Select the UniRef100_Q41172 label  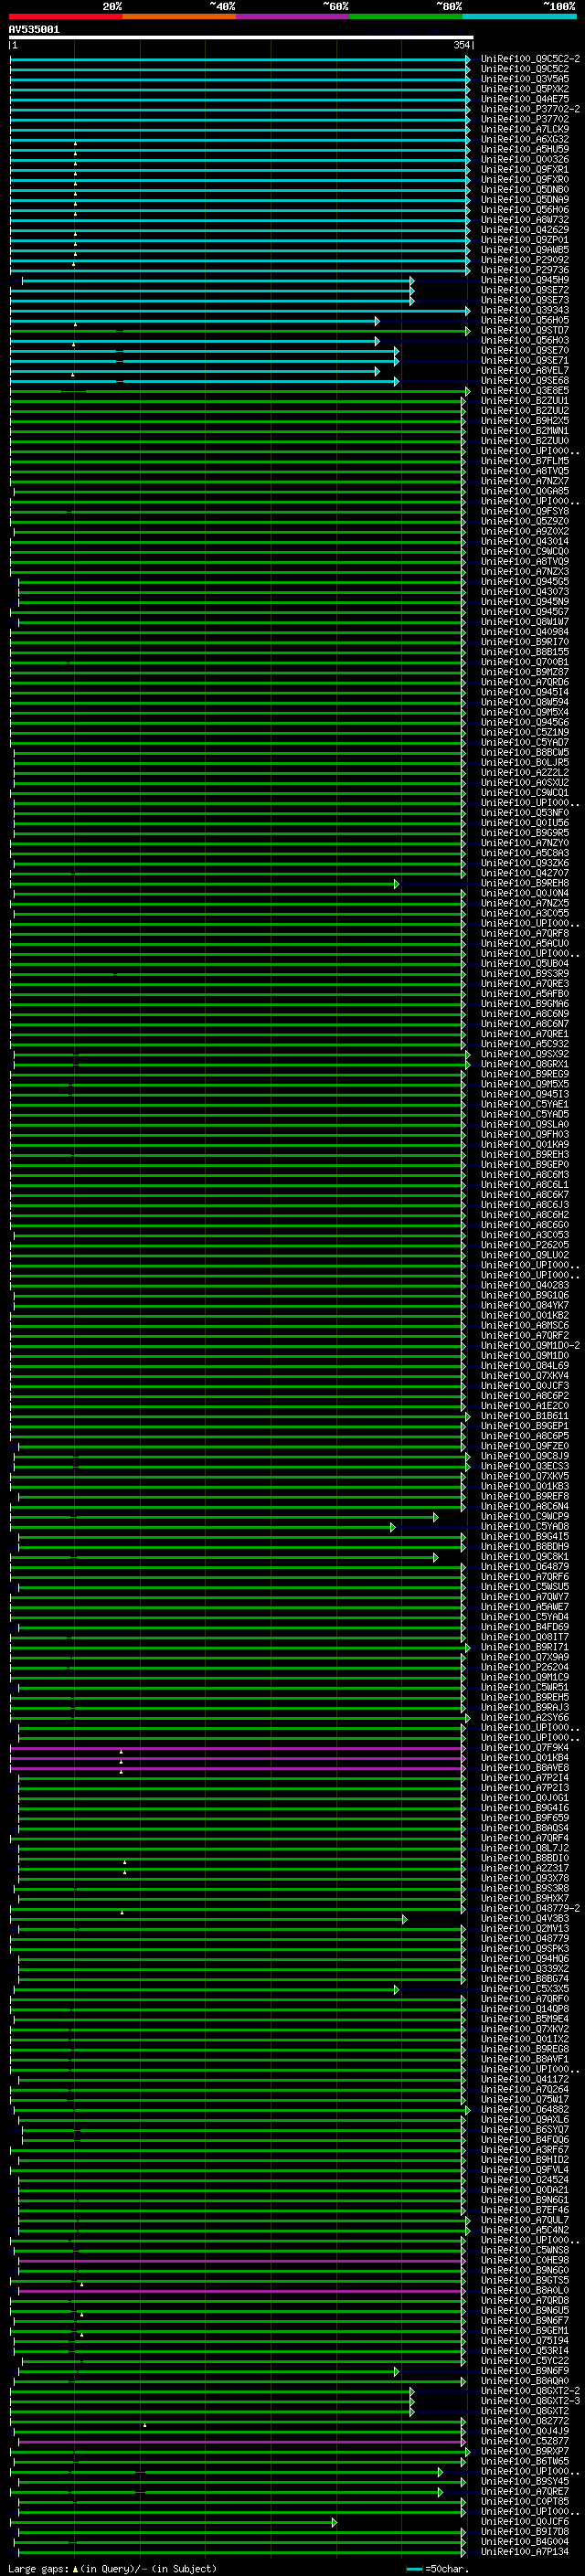[x=525, y=2079]
